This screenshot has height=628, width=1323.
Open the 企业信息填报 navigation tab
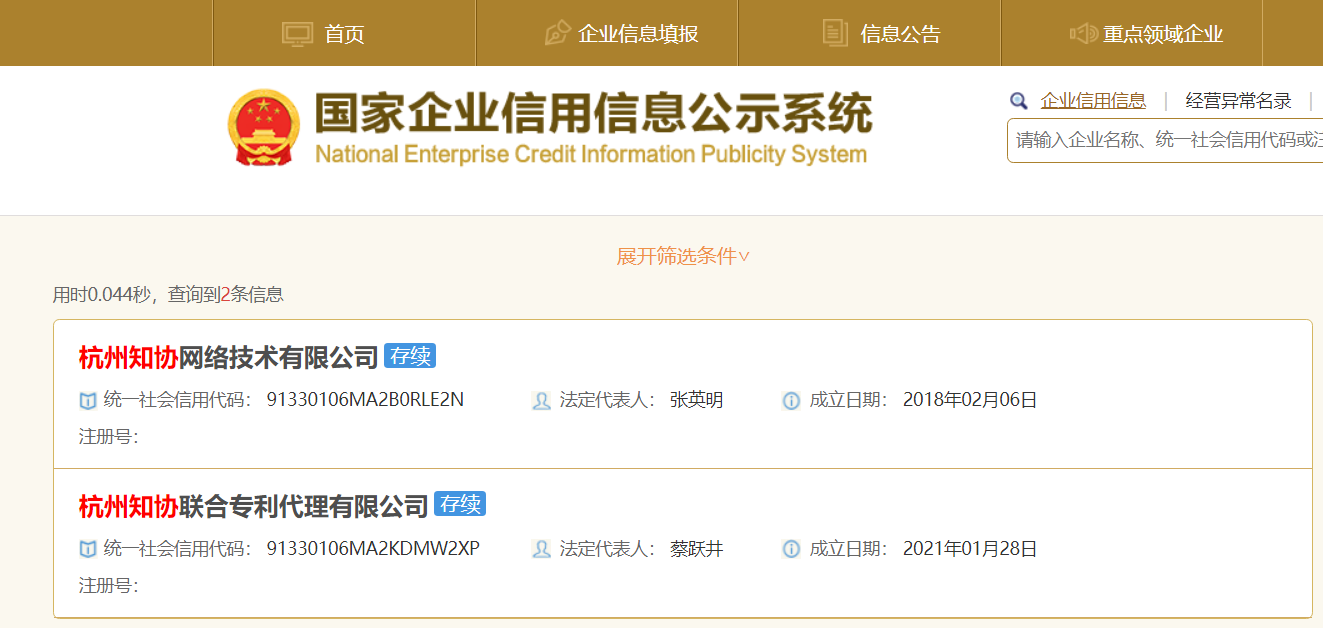click(x=607, y=33)
